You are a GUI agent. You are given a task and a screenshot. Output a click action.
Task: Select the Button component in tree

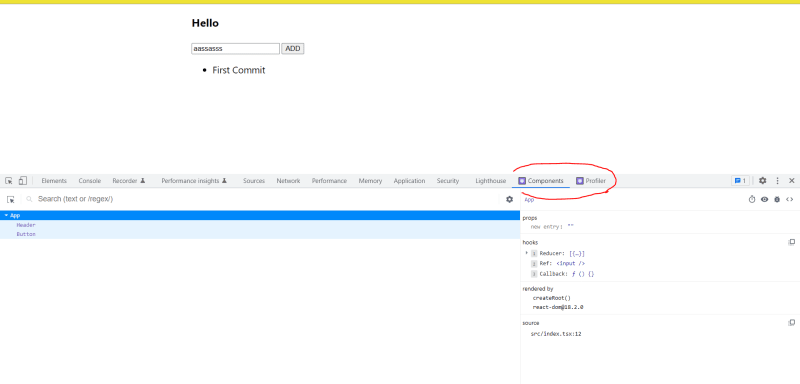[x=26, y=234]
